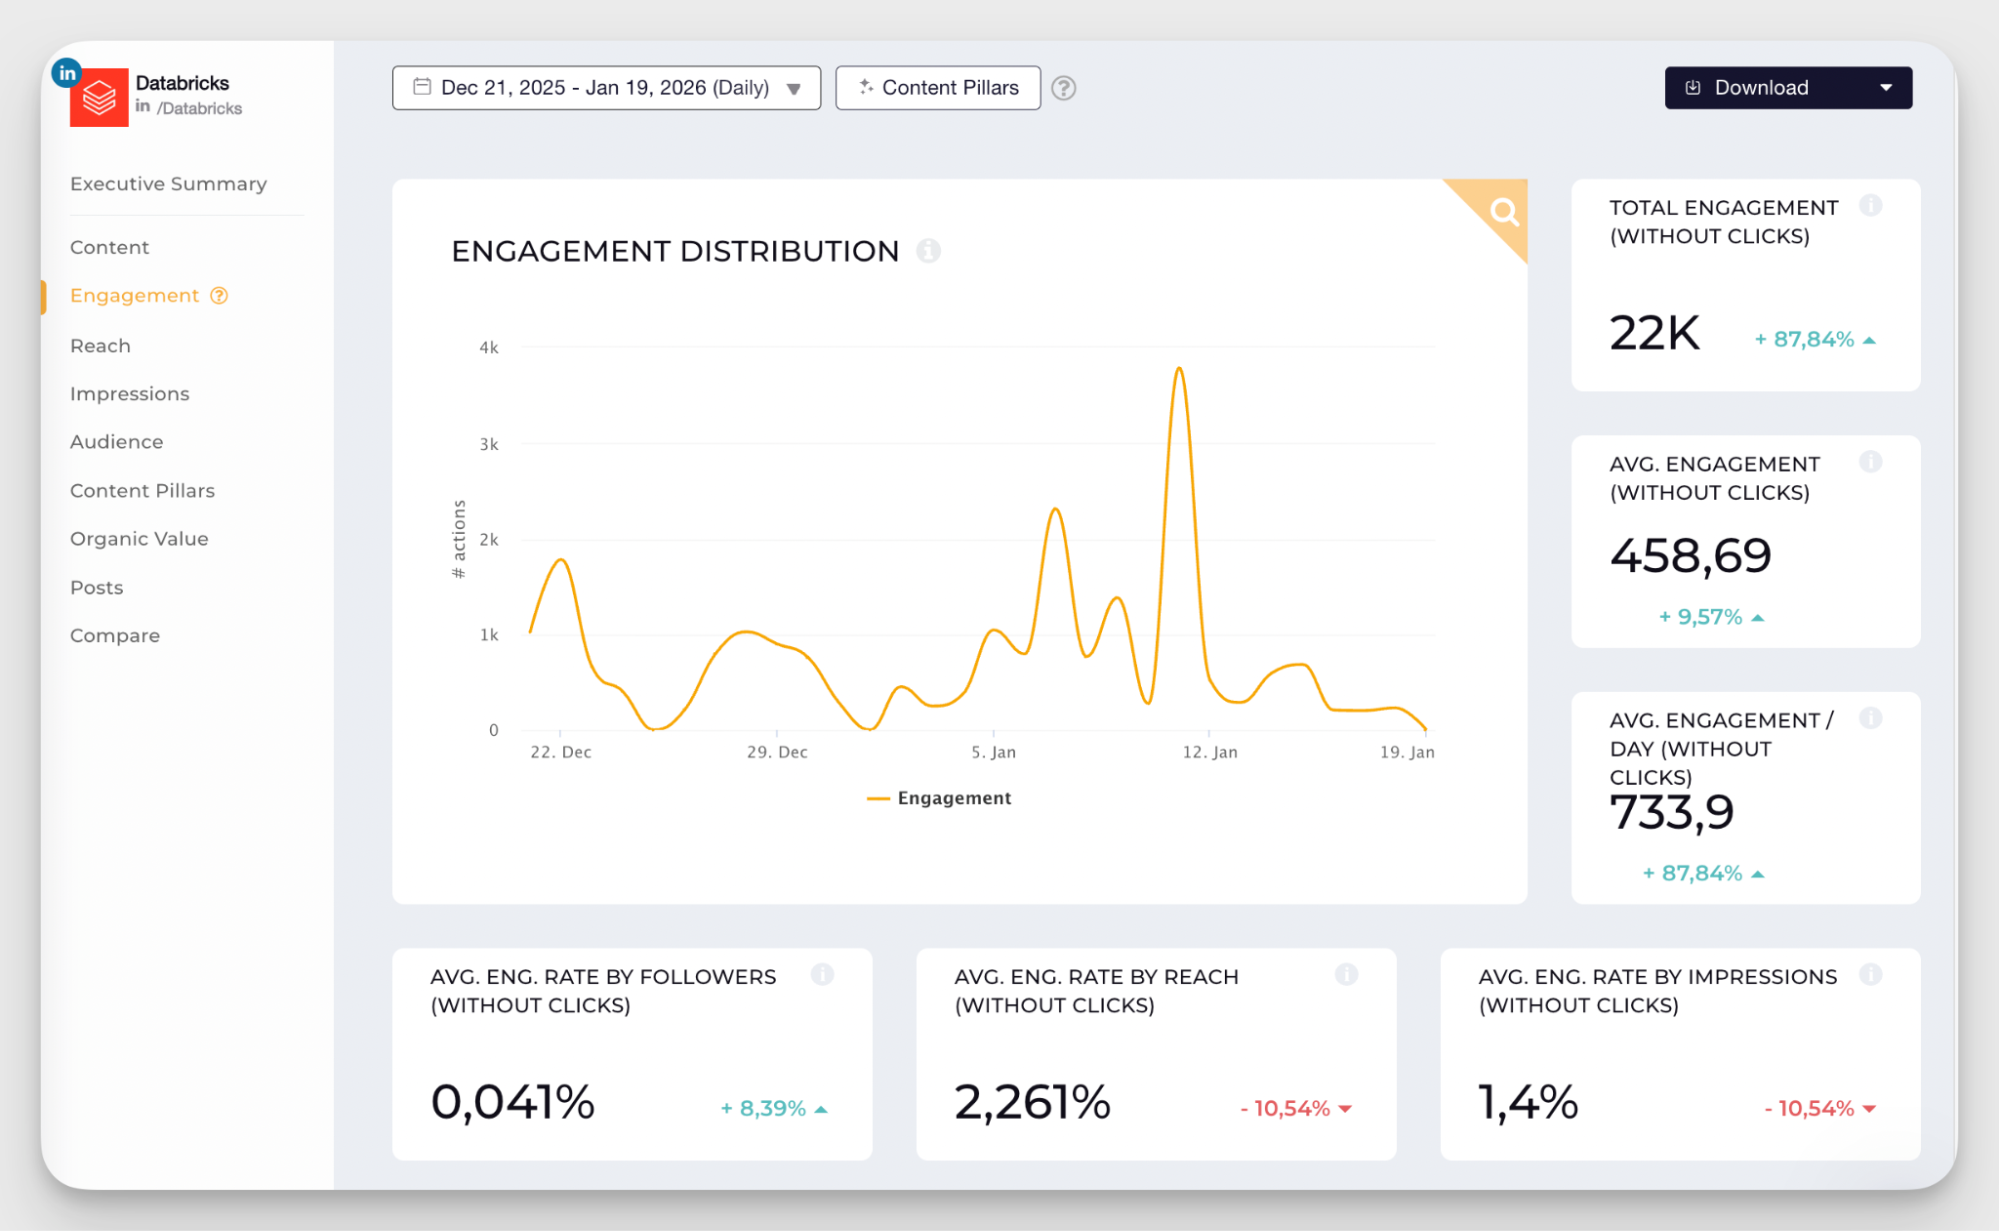
Task: Open the date range dropdown
Action: 794,88
